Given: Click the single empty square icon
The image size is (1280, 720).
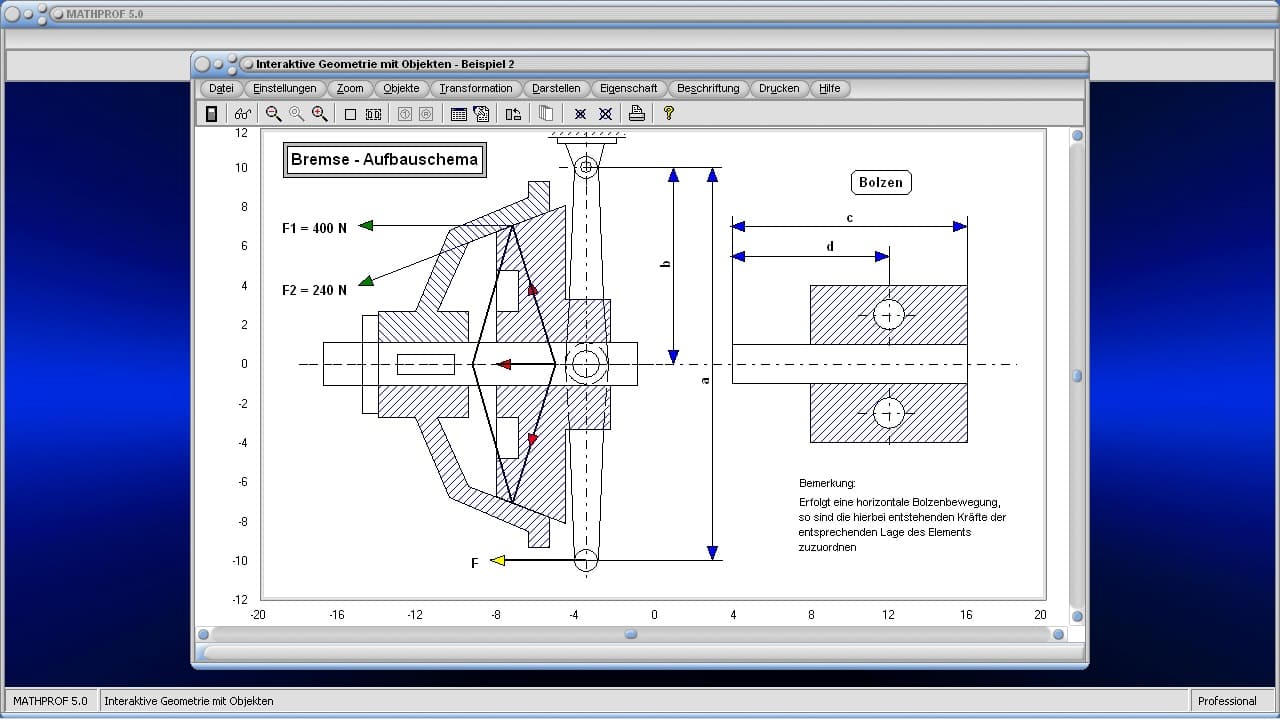Looking at the screenshot, I should [350, 114].
